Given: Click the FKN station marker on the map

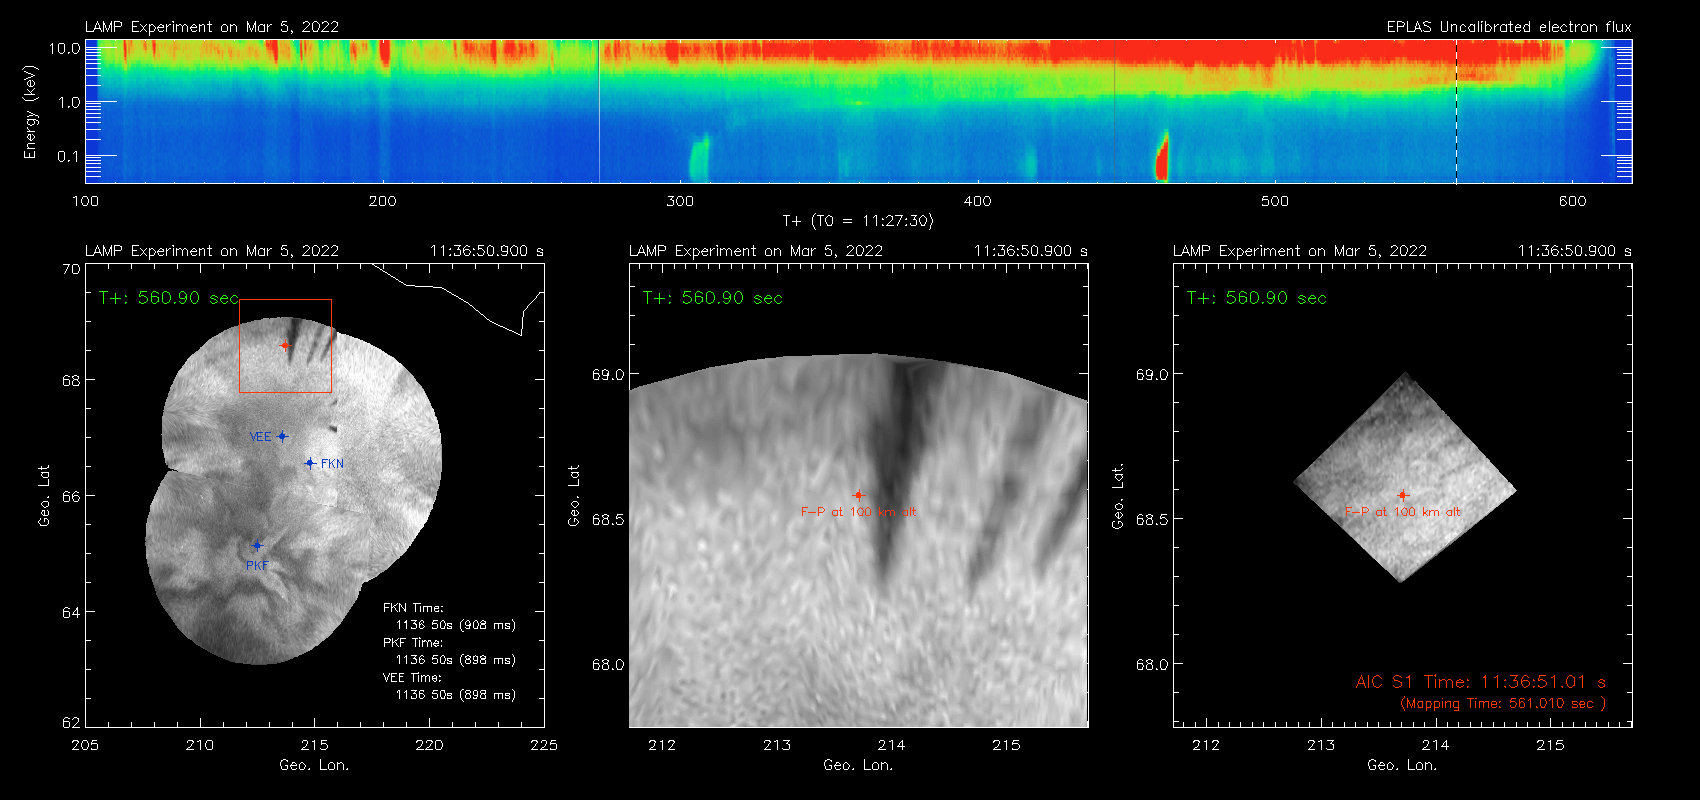Looking at the screenshot, I should tap(310, 463).
